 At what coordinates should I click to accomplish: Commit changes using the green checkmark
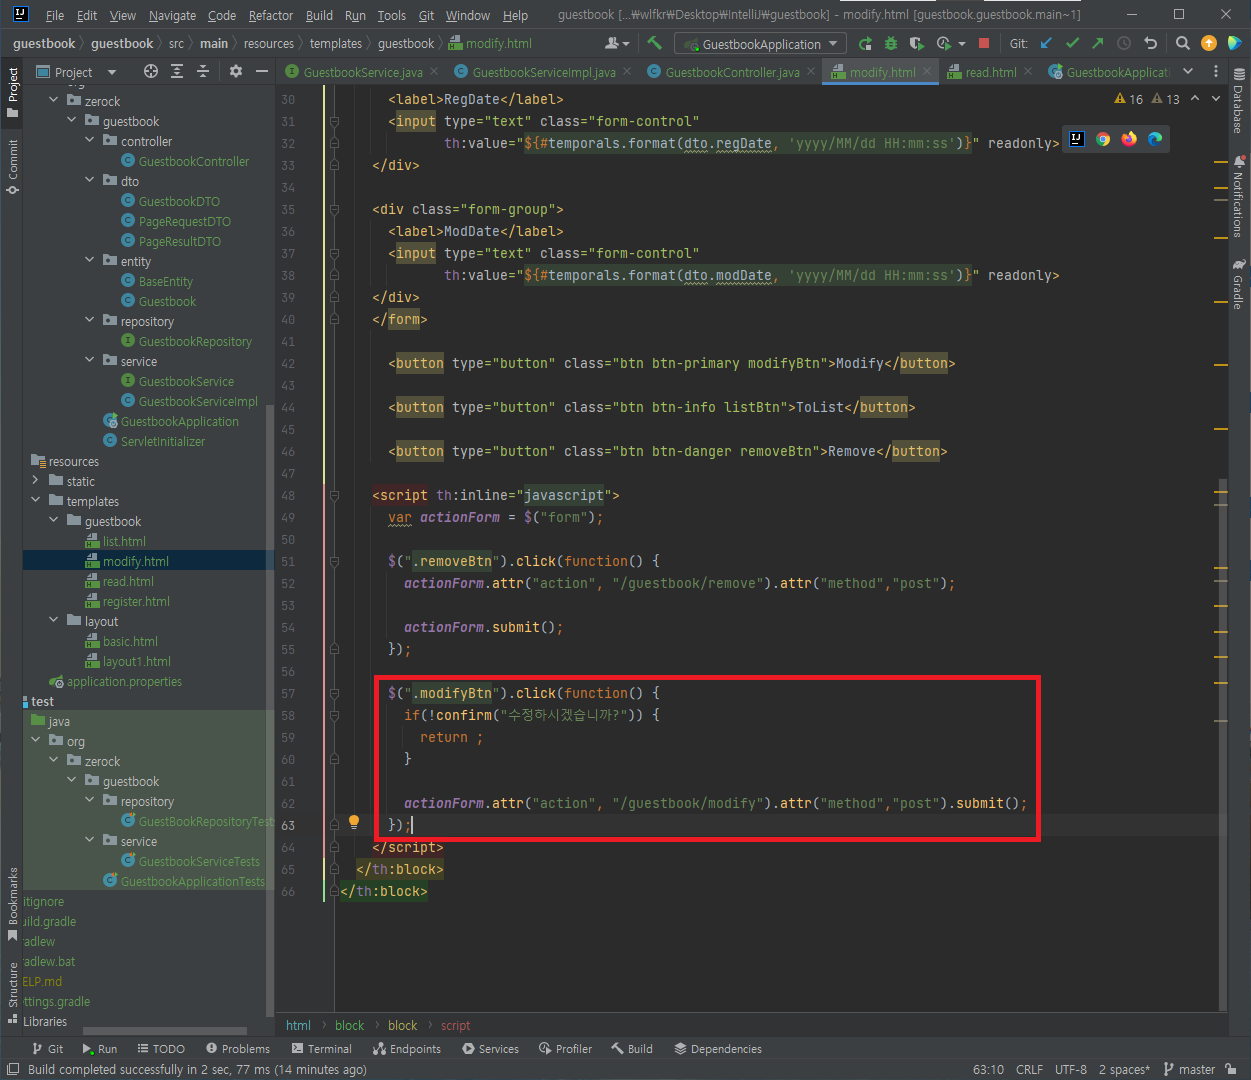pos(1072,44)
